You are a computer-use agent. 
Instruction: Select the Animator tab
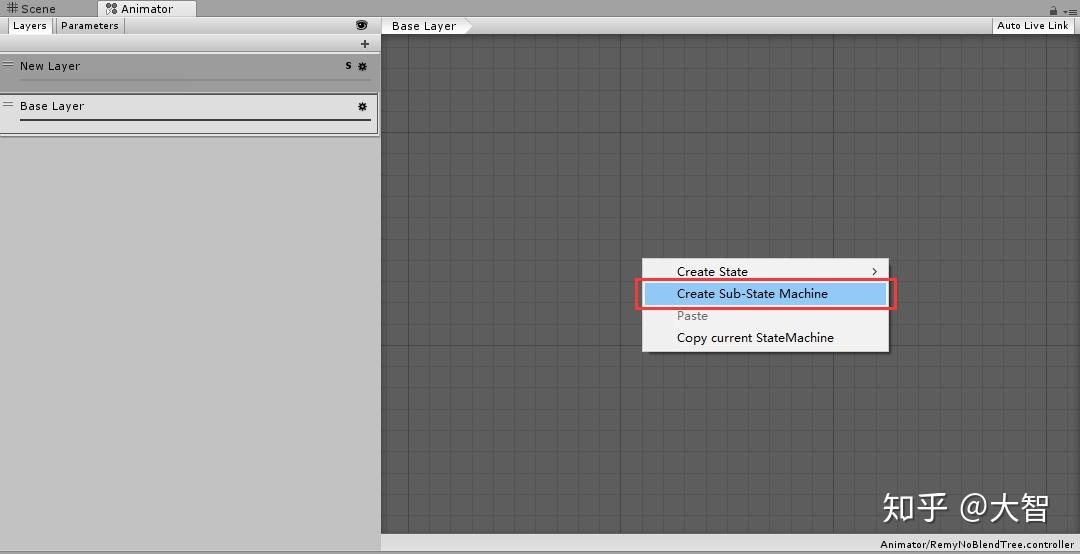[147, 9]
